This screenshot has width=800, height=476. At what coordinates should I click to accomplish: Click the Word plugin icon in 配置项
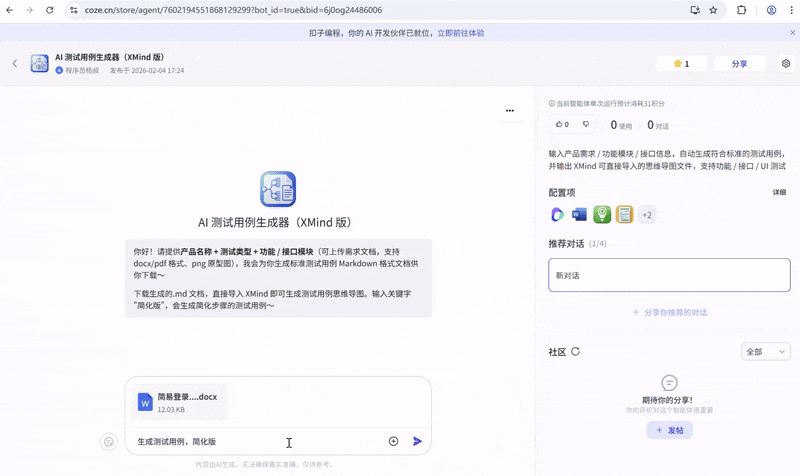click(579, 215)
